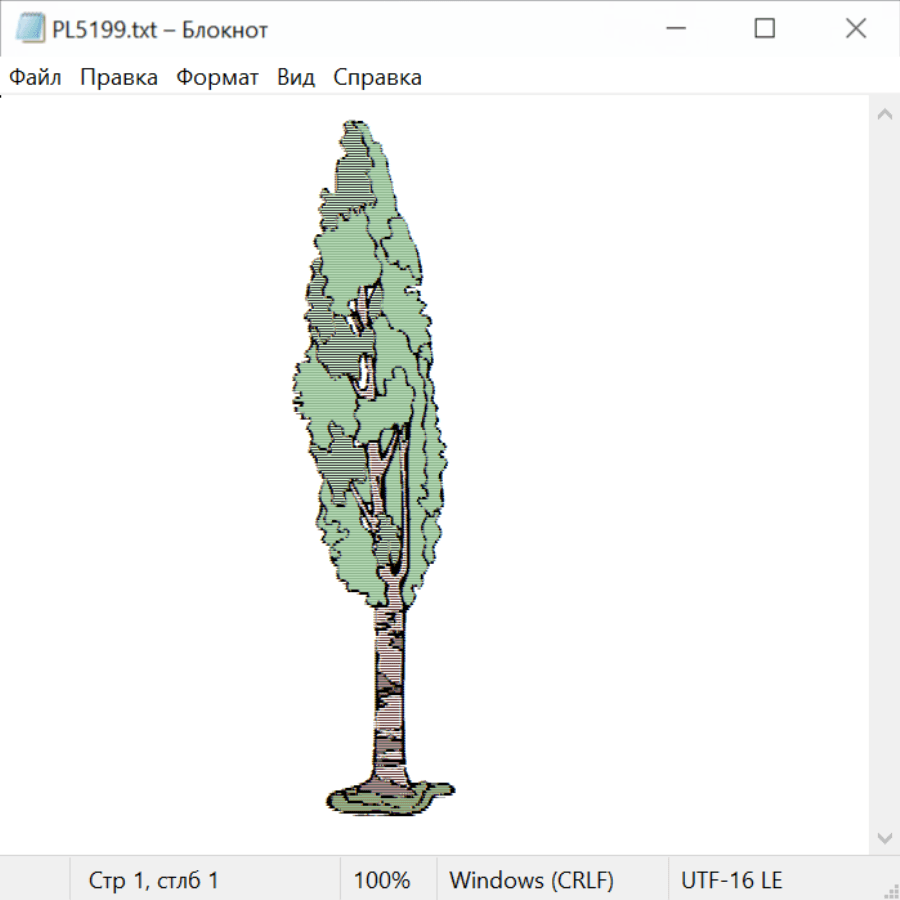Image resolution: width=900 pixels, height=900 pixels.
Task: Open the Правка menu
Action: coord(118,78)
